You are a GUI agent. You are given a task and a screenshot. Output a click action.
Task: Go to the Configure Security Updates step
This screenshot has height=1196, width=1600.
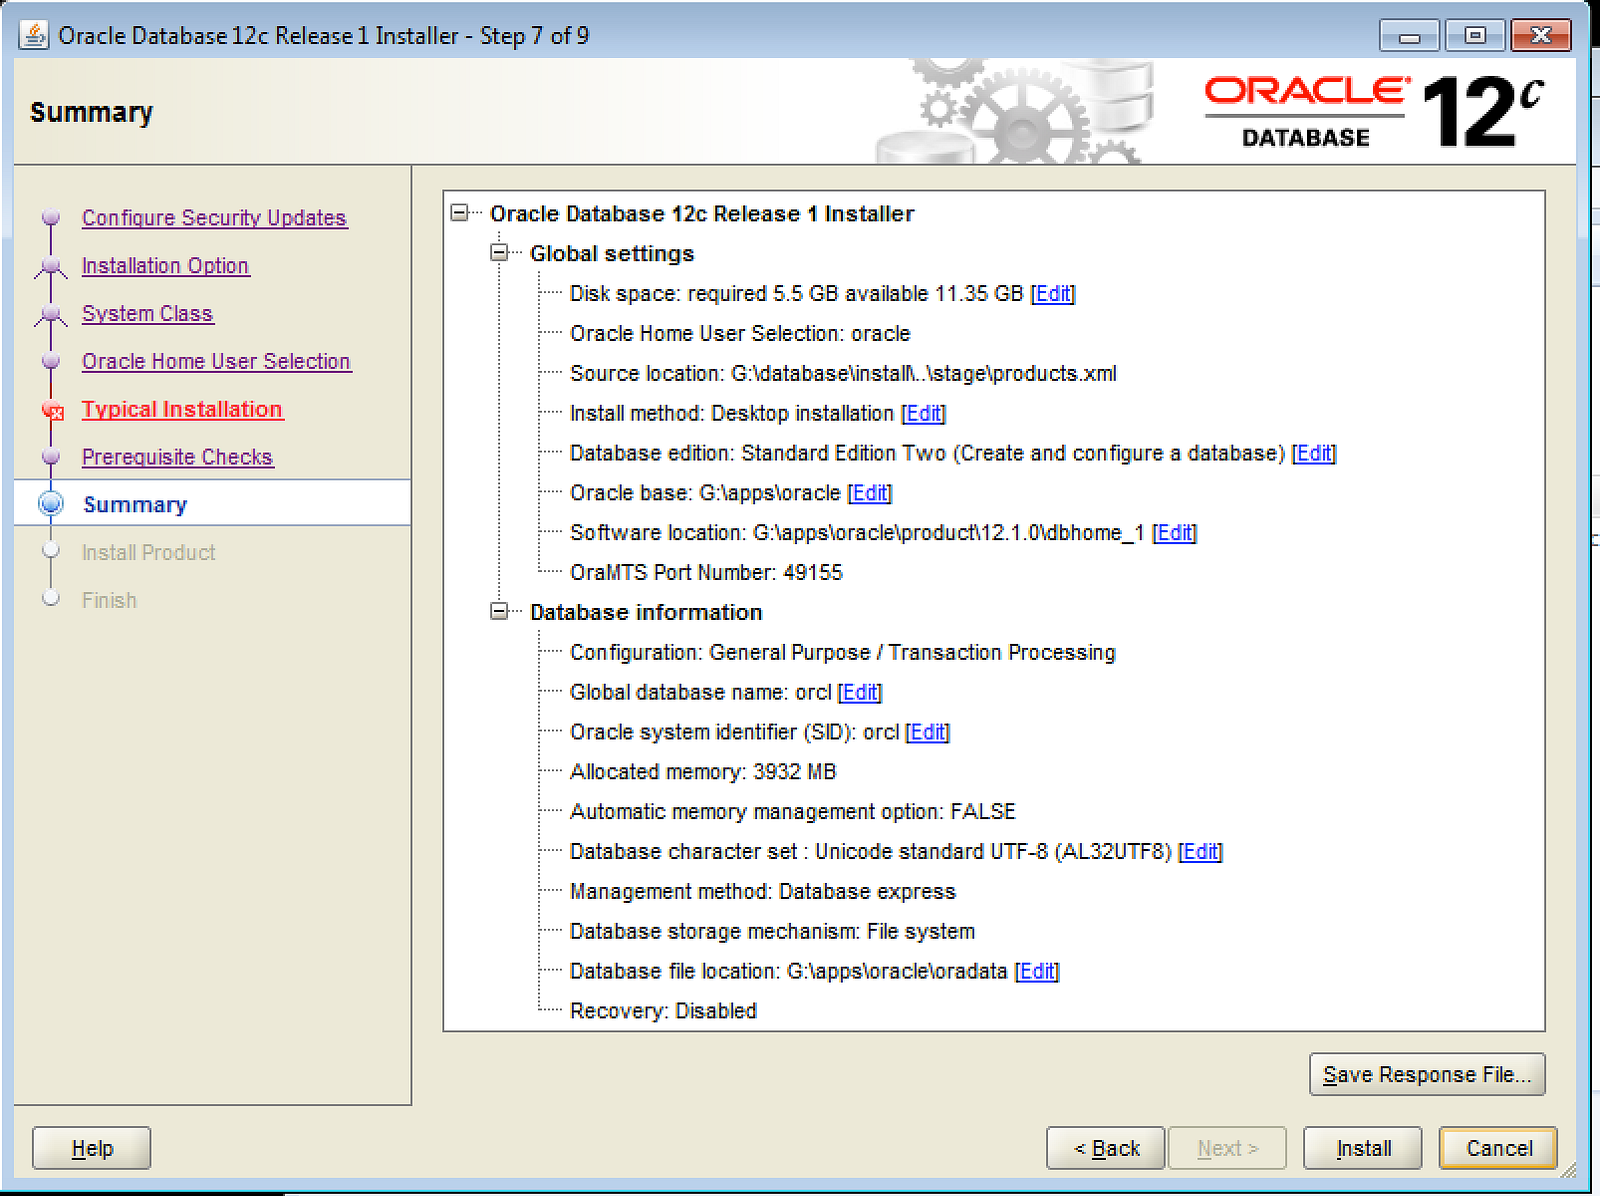pos(214,218)
